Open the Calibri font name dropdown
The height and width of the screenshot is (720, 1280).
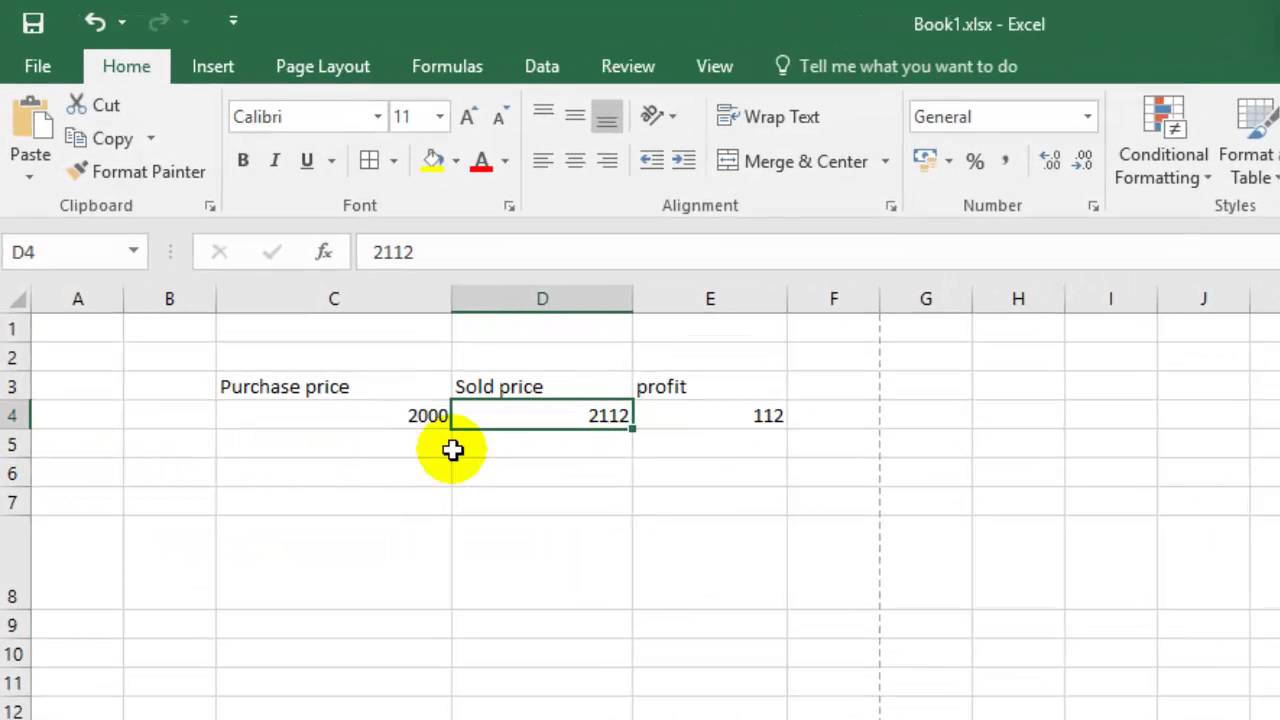(x=378, y=117)
